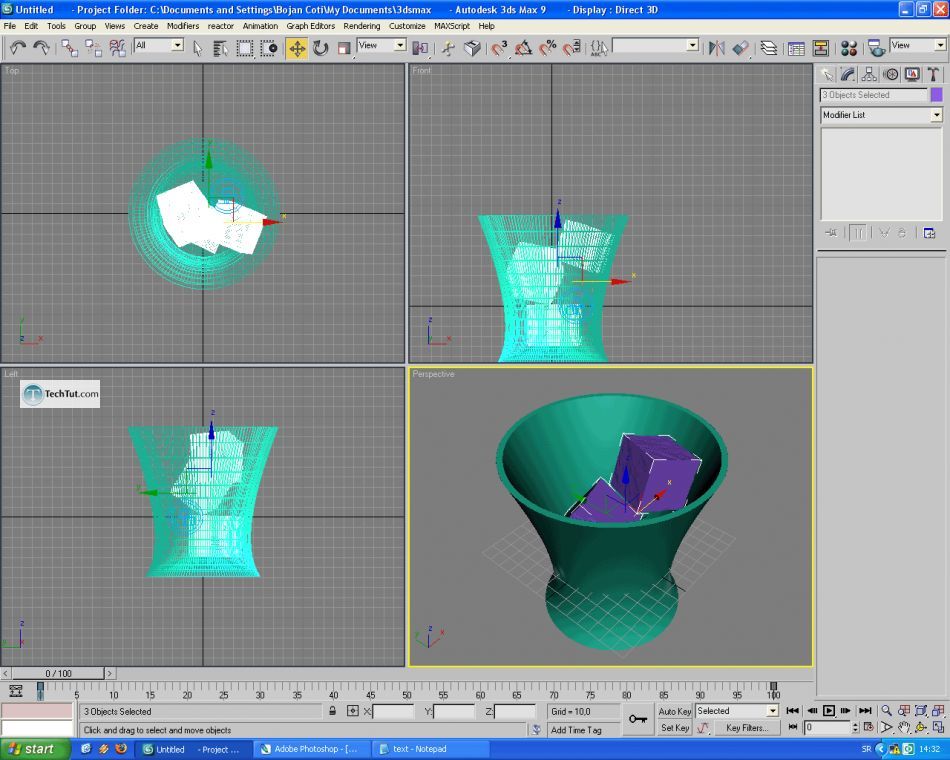Select the Move tool in main toolbar
This screenshot has width=950, height=760.
[x=297, y=48]
